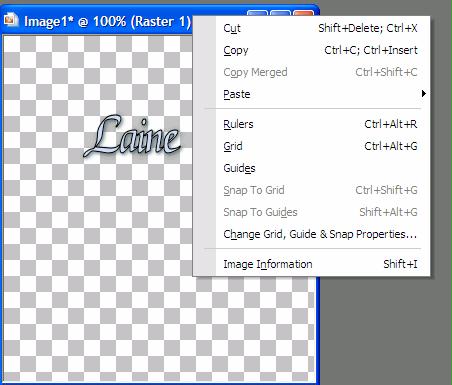Open the Paste submenu
452x385 pixels.
pyautogui.click(x=312, y=94)
